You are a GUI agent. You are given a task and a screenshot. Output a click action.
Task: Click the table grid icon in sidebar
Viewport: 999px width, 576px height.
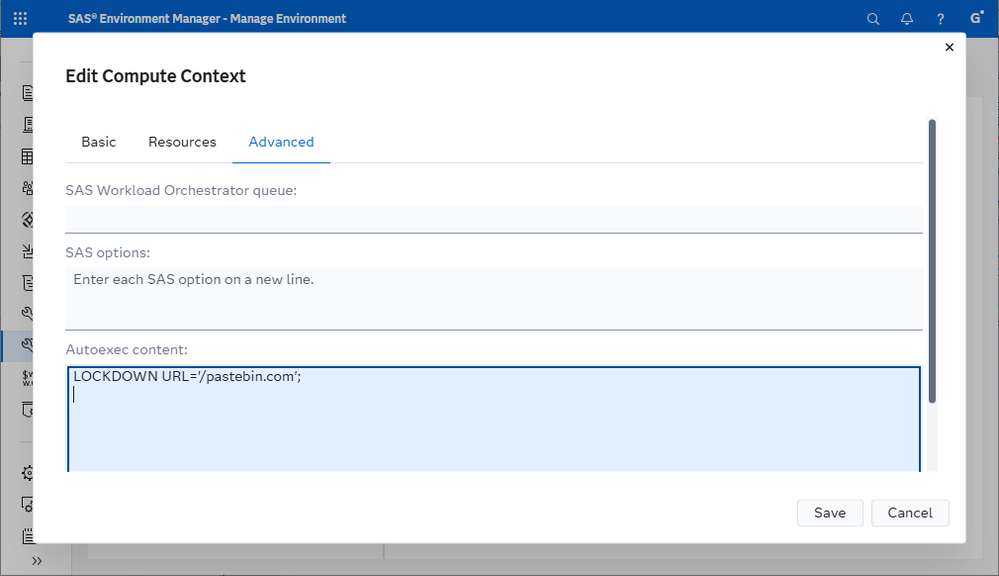pos(27,156)
